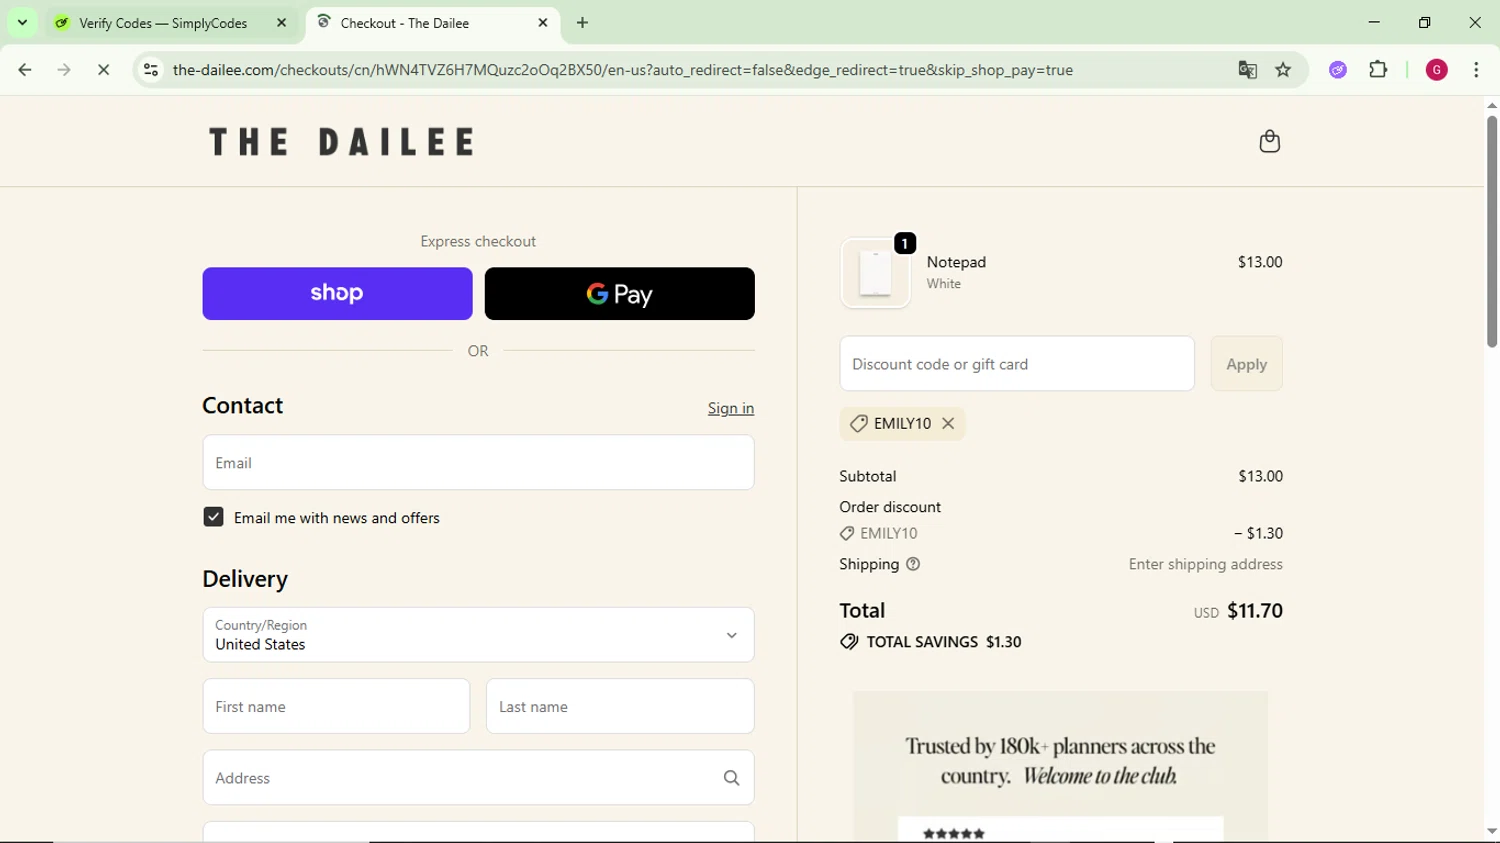Click the 'TOTAL SAVINGS $1.30' text

pos(944,642)
